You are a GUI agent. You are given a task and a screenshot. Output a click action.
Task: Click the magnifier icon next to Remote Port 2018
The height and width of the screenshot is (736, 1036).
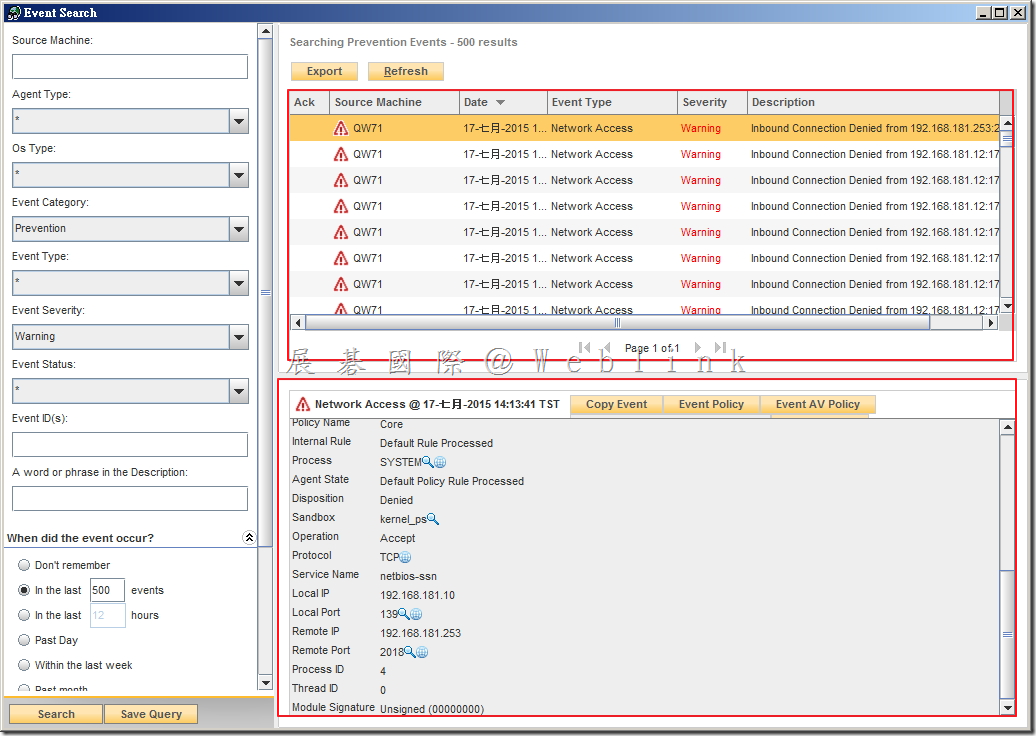click(x=410, y=652)
